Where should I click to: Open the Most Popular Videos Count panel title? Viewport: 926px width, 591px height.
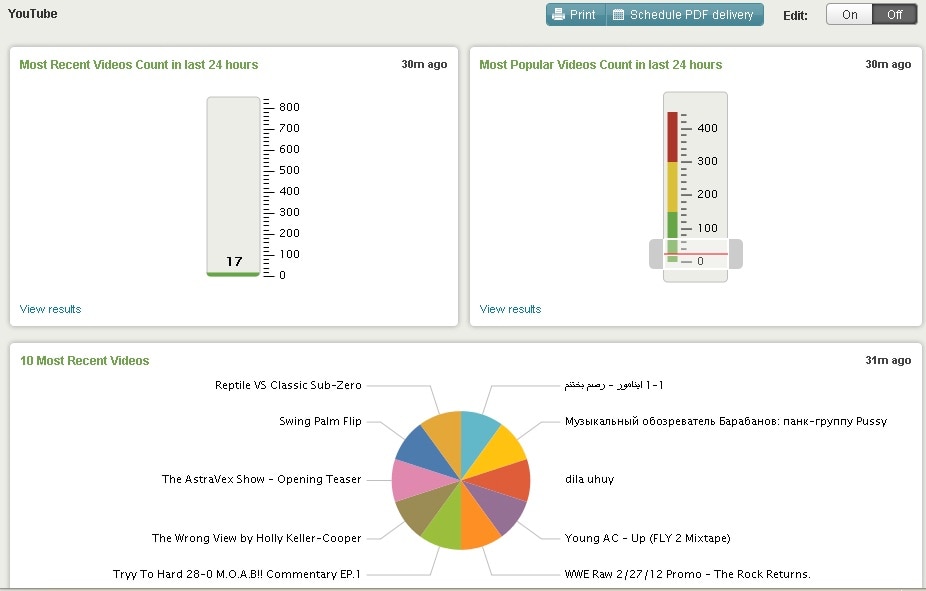coord(600,65)
